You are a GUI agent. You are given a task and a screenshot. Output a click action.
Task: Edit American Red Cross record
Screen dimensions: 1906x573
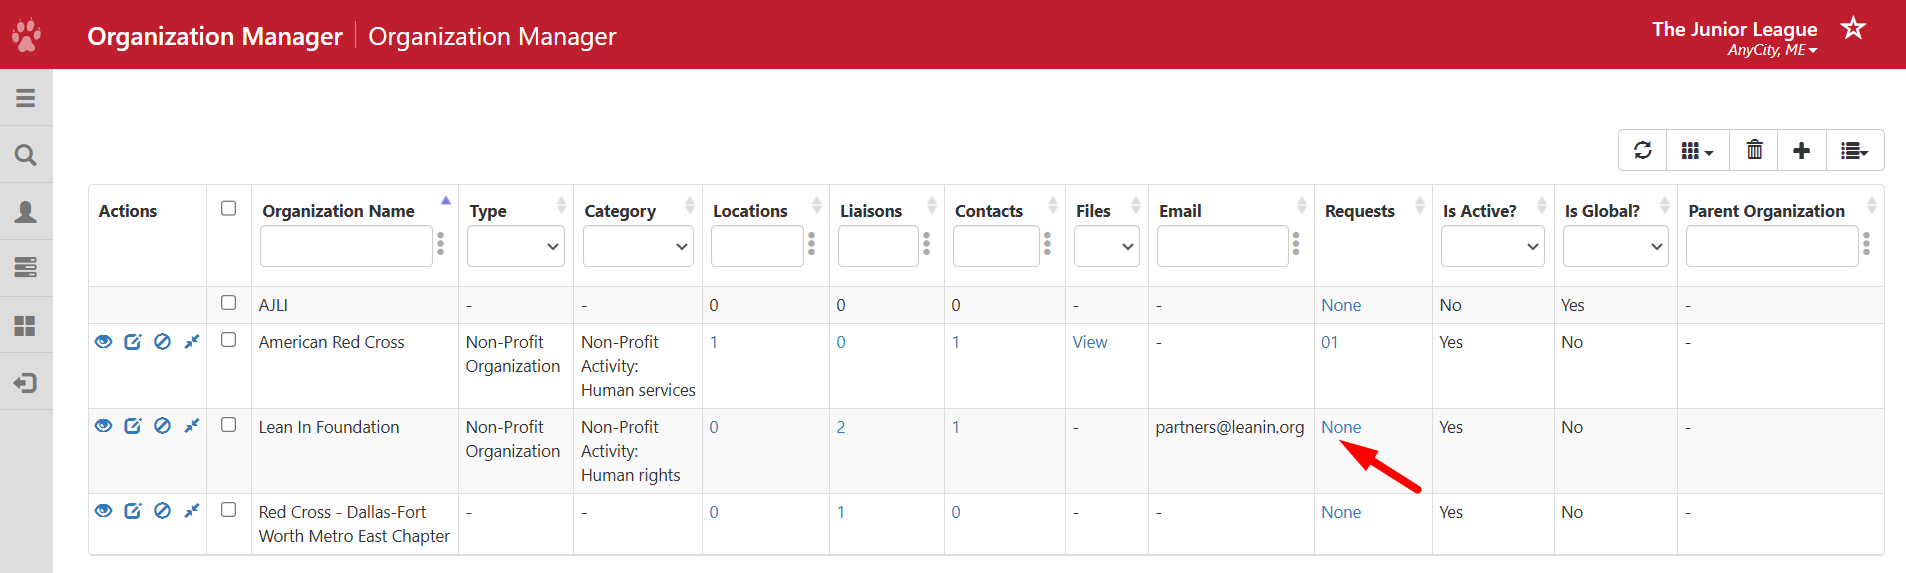(x=133, y=342)
